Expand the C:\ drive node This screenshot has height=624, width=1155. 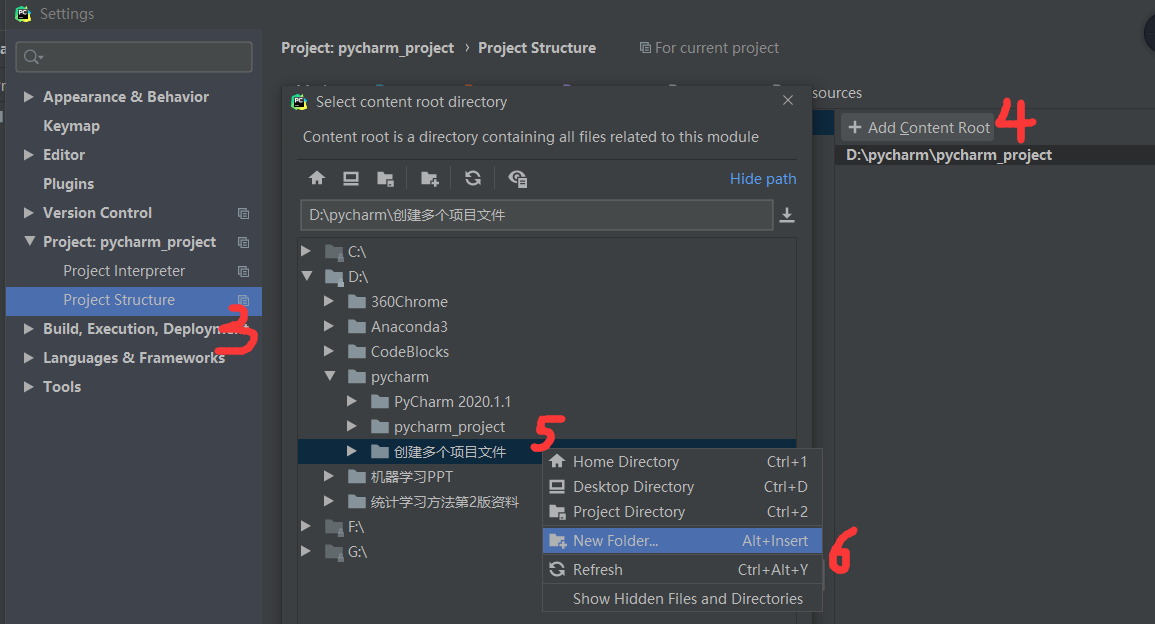coord(306,251)
